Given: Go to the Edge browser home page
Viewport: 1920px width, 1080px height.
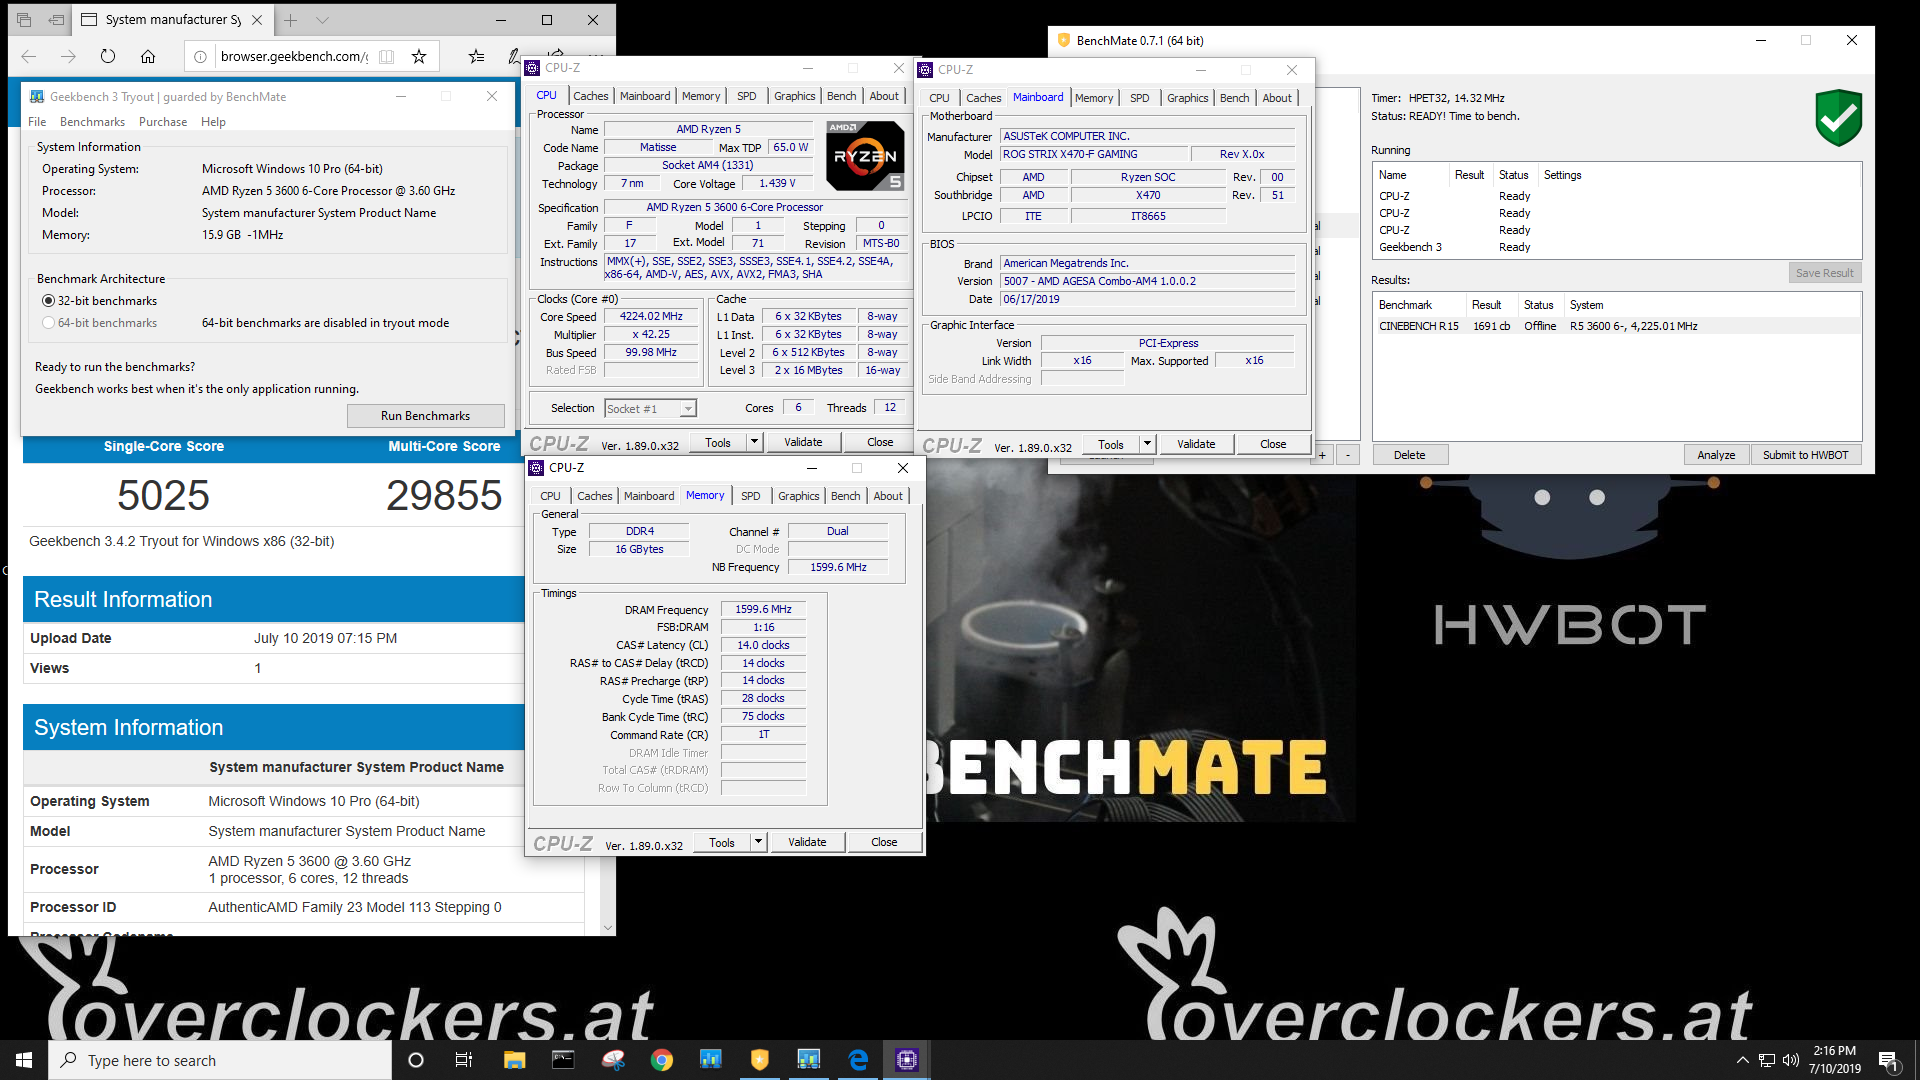Looking at the screenshot, I should point(148,56).
